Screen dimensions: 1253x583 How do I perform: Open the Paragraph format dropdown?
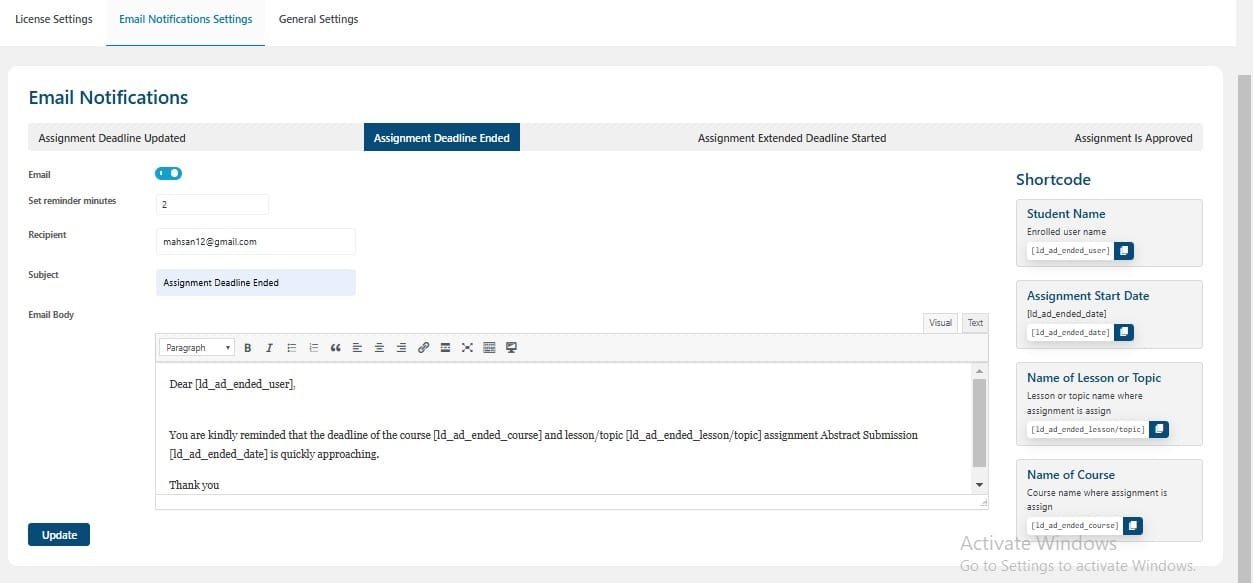tap(197, 348)
